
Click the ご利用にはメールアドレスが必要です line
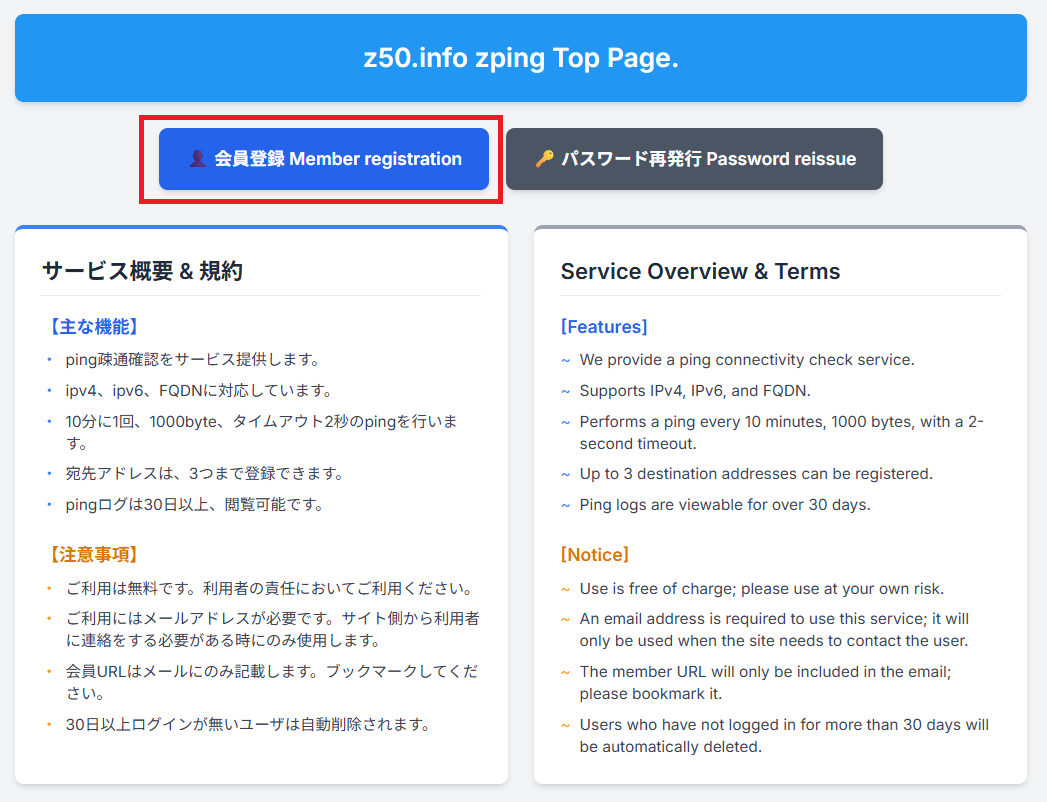coord(272,629)
